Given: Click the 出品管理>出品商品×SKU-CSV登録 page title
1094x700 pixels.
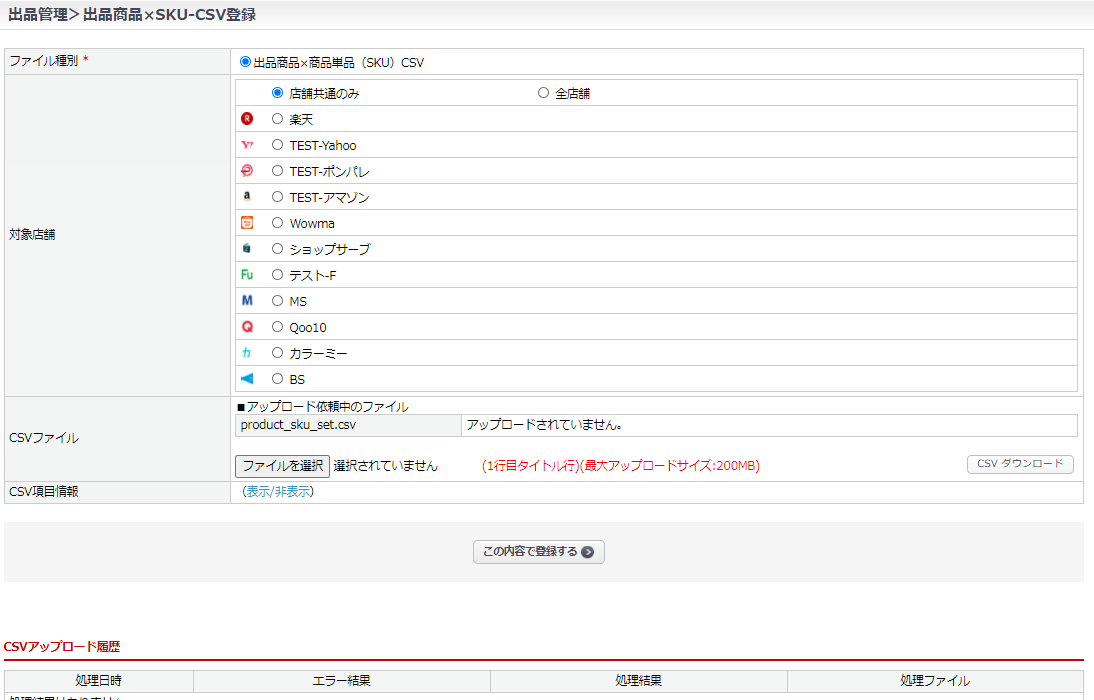Looking at the screenshot, I should coord(132,15).
